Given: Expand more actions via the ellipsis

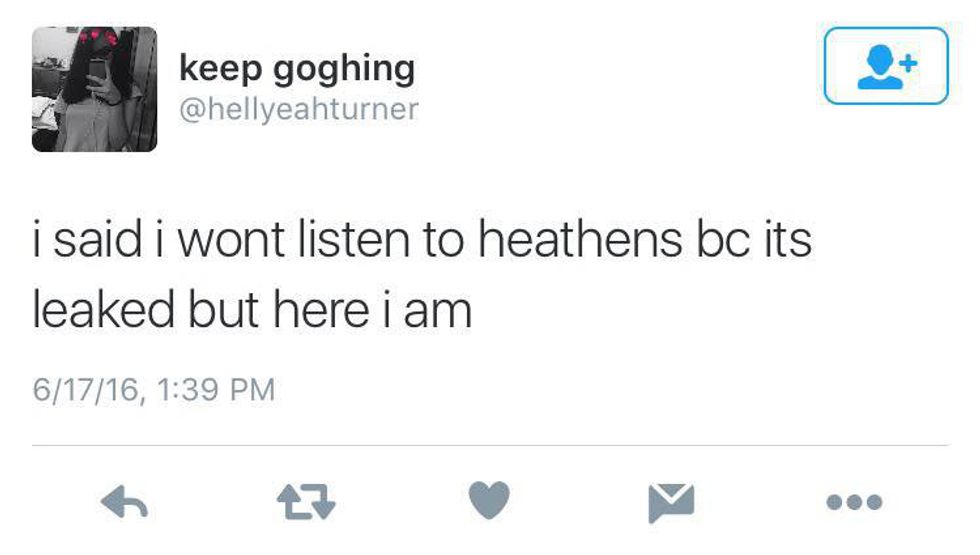Looking at the screenshot, I should click(854, 502).
